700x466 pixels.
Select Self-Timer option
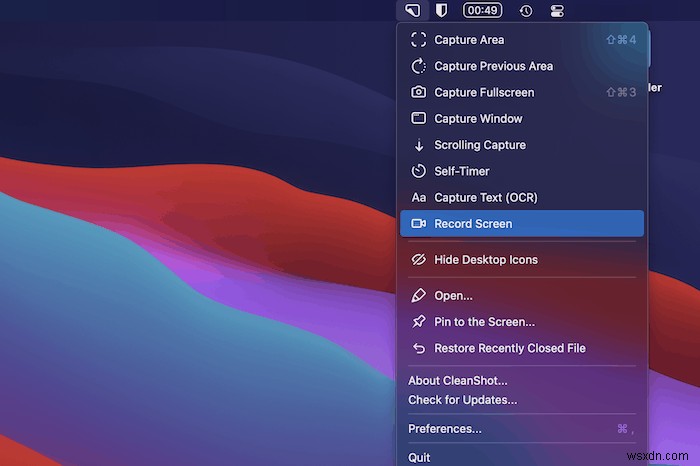point(522,171)
